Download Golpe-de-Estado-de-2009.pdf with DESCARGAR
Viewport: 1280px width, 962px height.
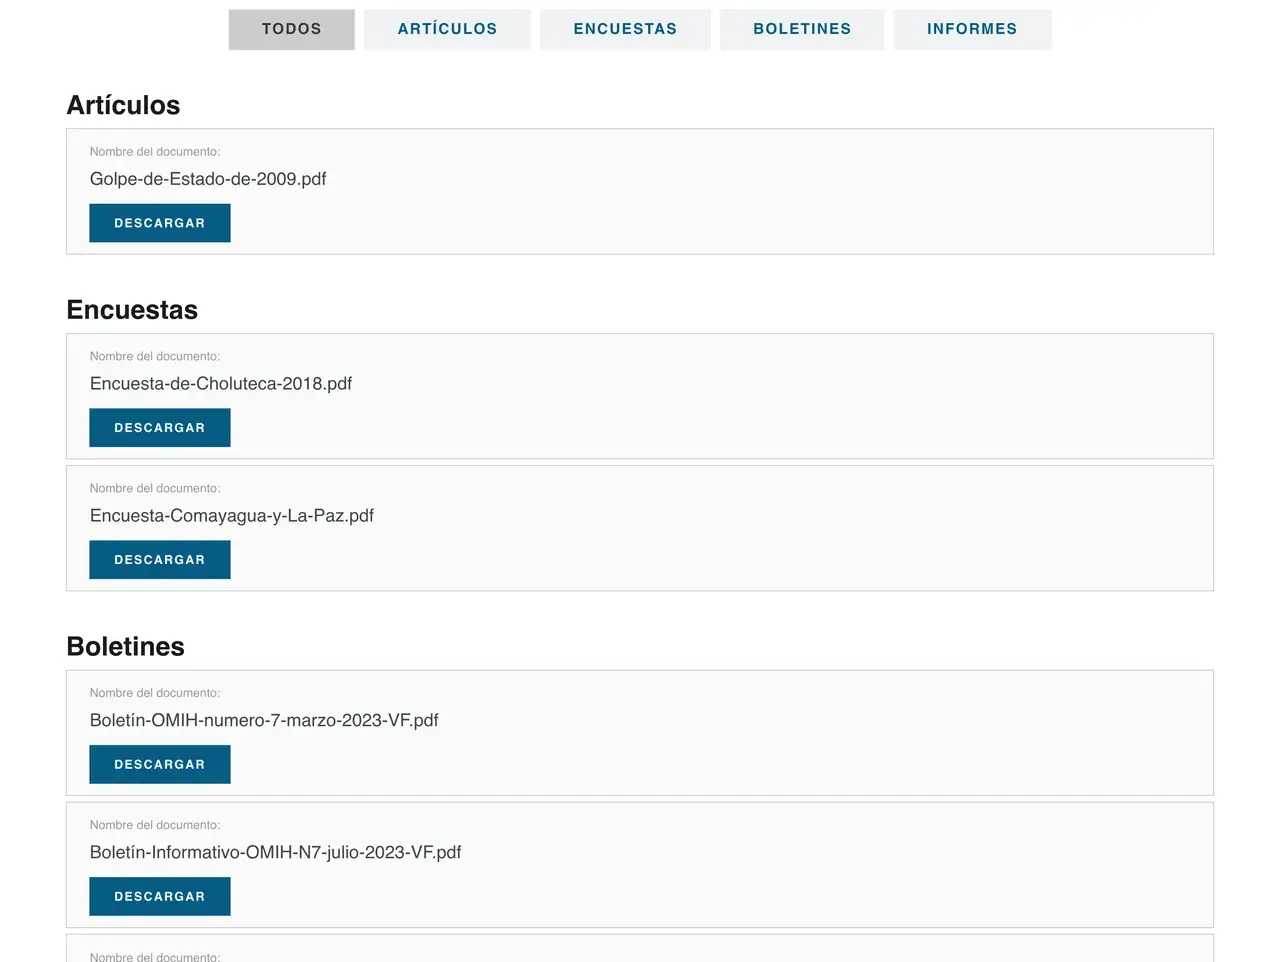[160, 223]
